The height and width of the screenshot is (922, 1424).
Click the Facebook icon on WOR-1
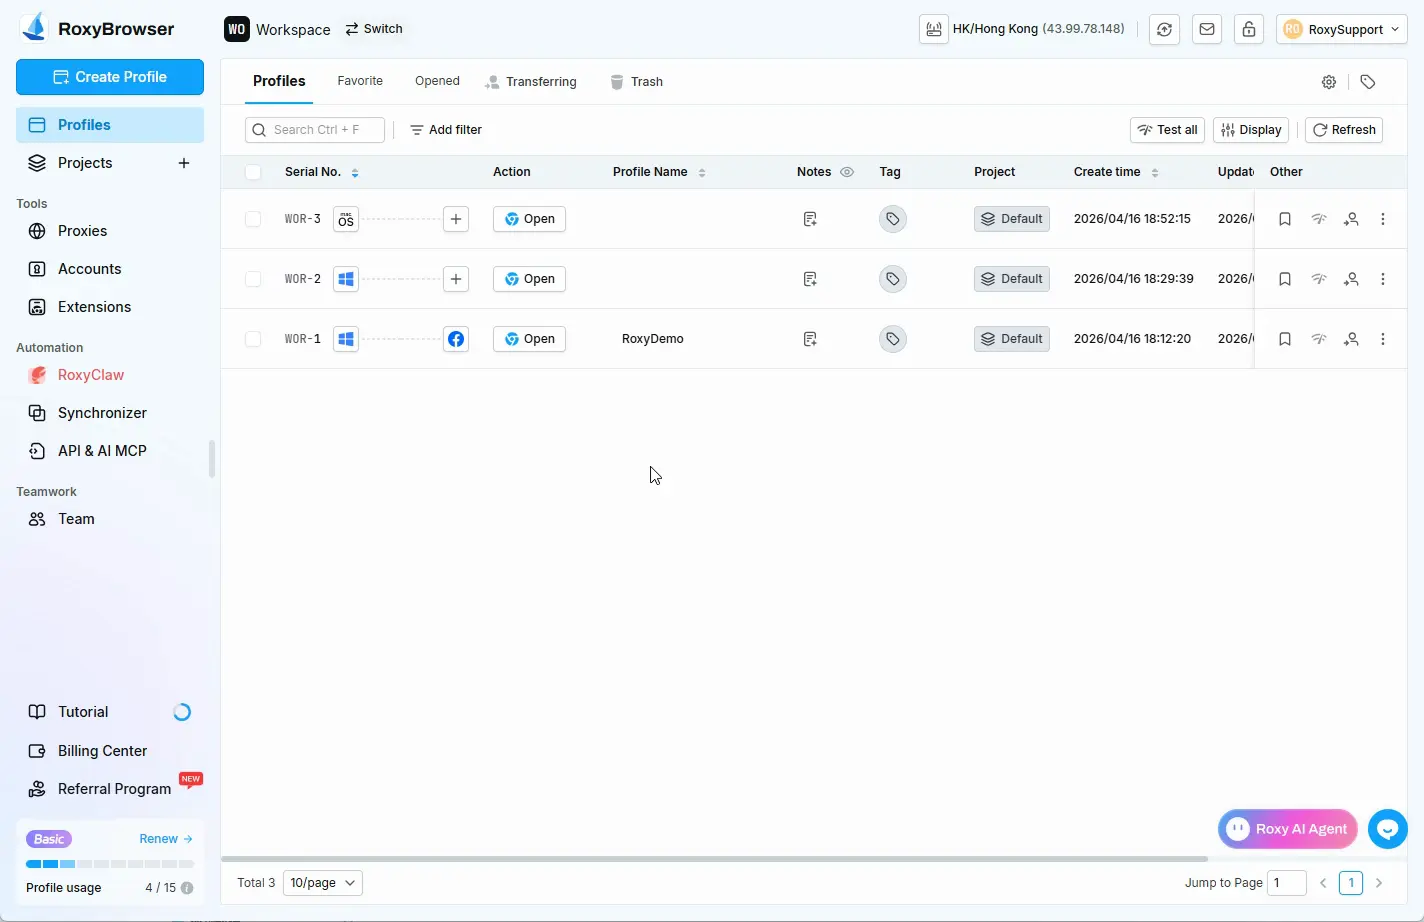pyautogui.click(x=456, y=339)
